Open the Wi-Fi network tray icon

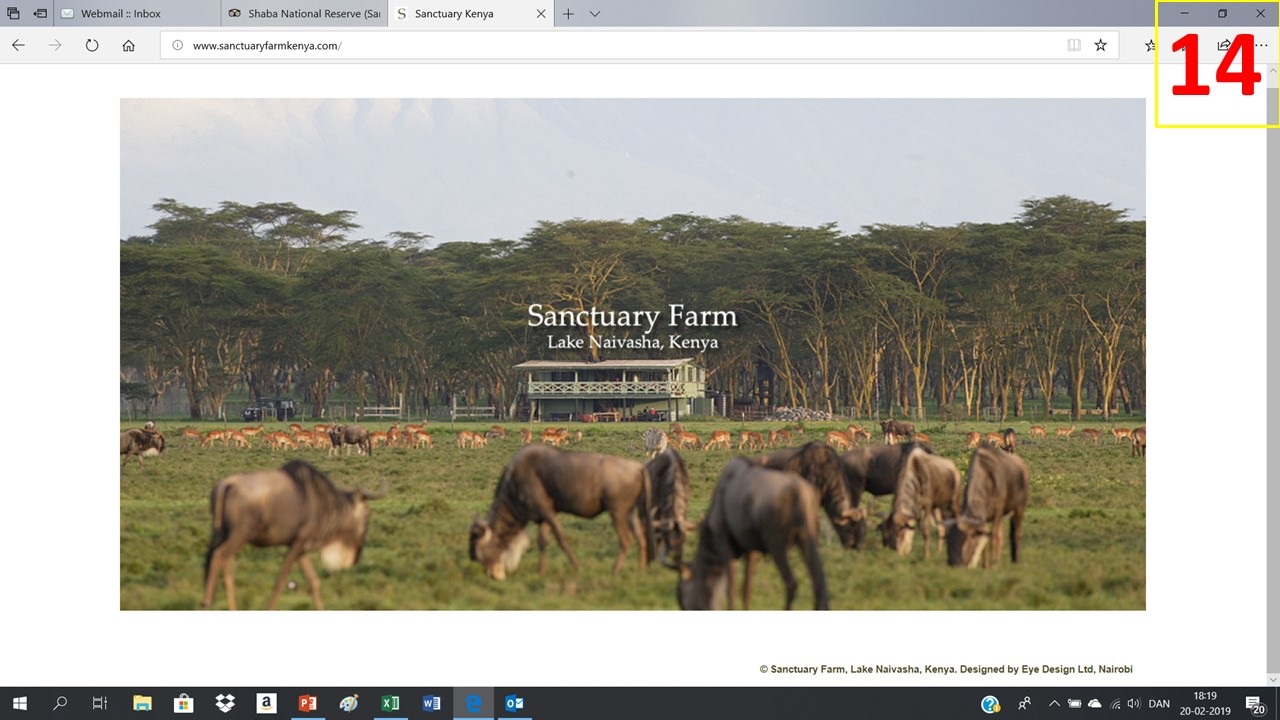click(1116, 704)
